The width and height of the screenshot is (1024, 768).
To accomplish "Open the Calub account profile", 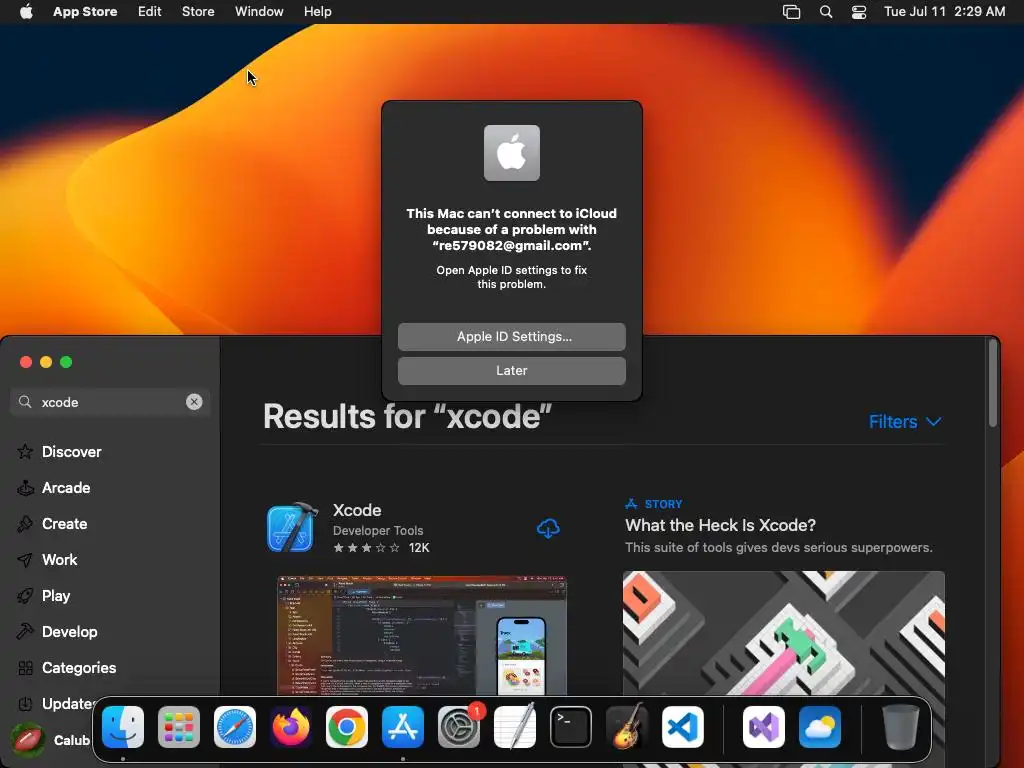I will [x=51, y=740].
